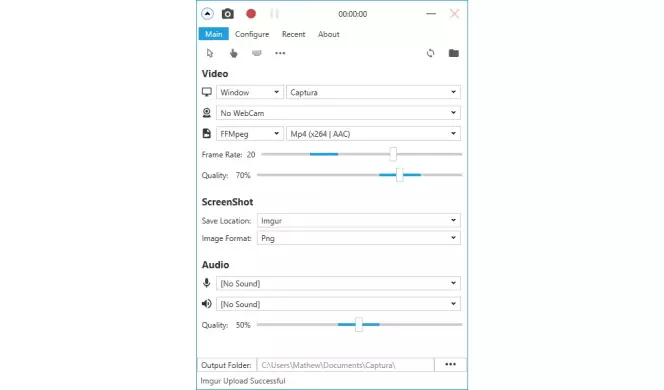This screenshot has height=390, width=664.
Task: Open the Imgur save location dropdown
Action: 359,220
